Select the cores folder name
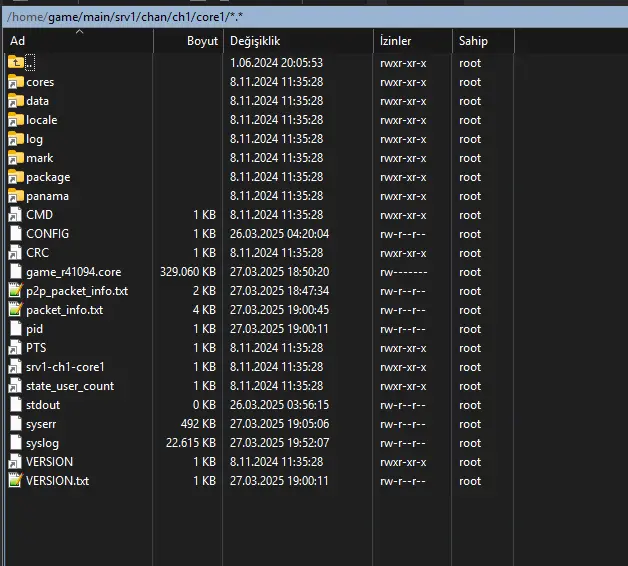 (40, 82)
